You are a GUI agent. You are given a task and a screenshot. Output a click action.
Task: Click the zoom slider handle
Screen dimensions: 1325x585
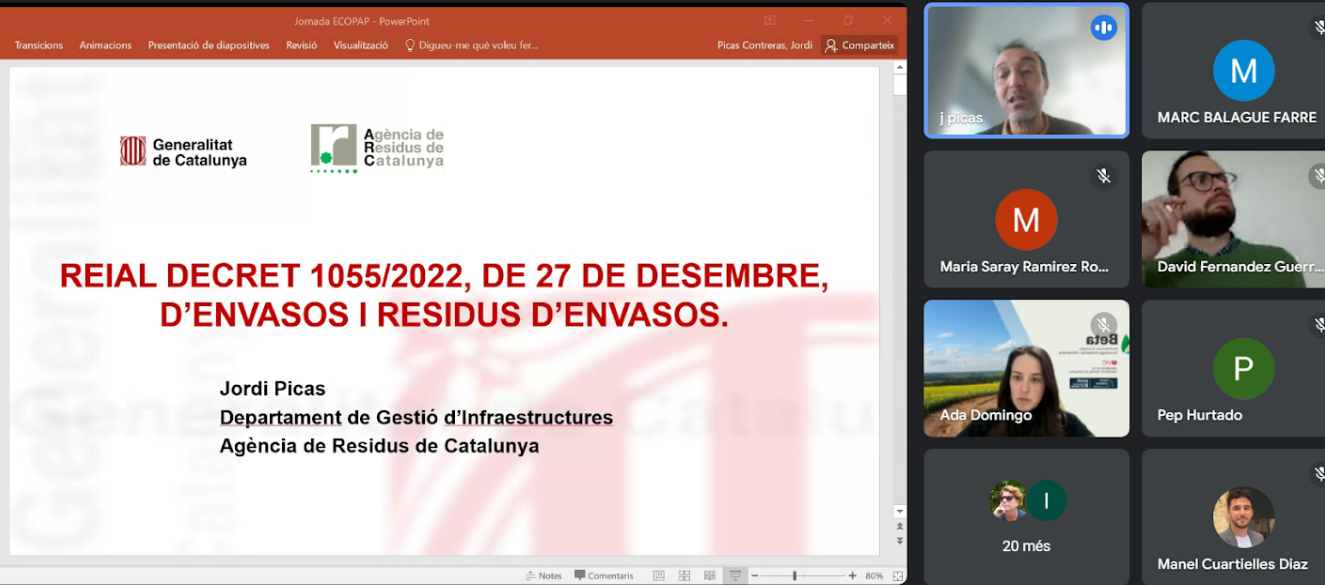point(795,576)
